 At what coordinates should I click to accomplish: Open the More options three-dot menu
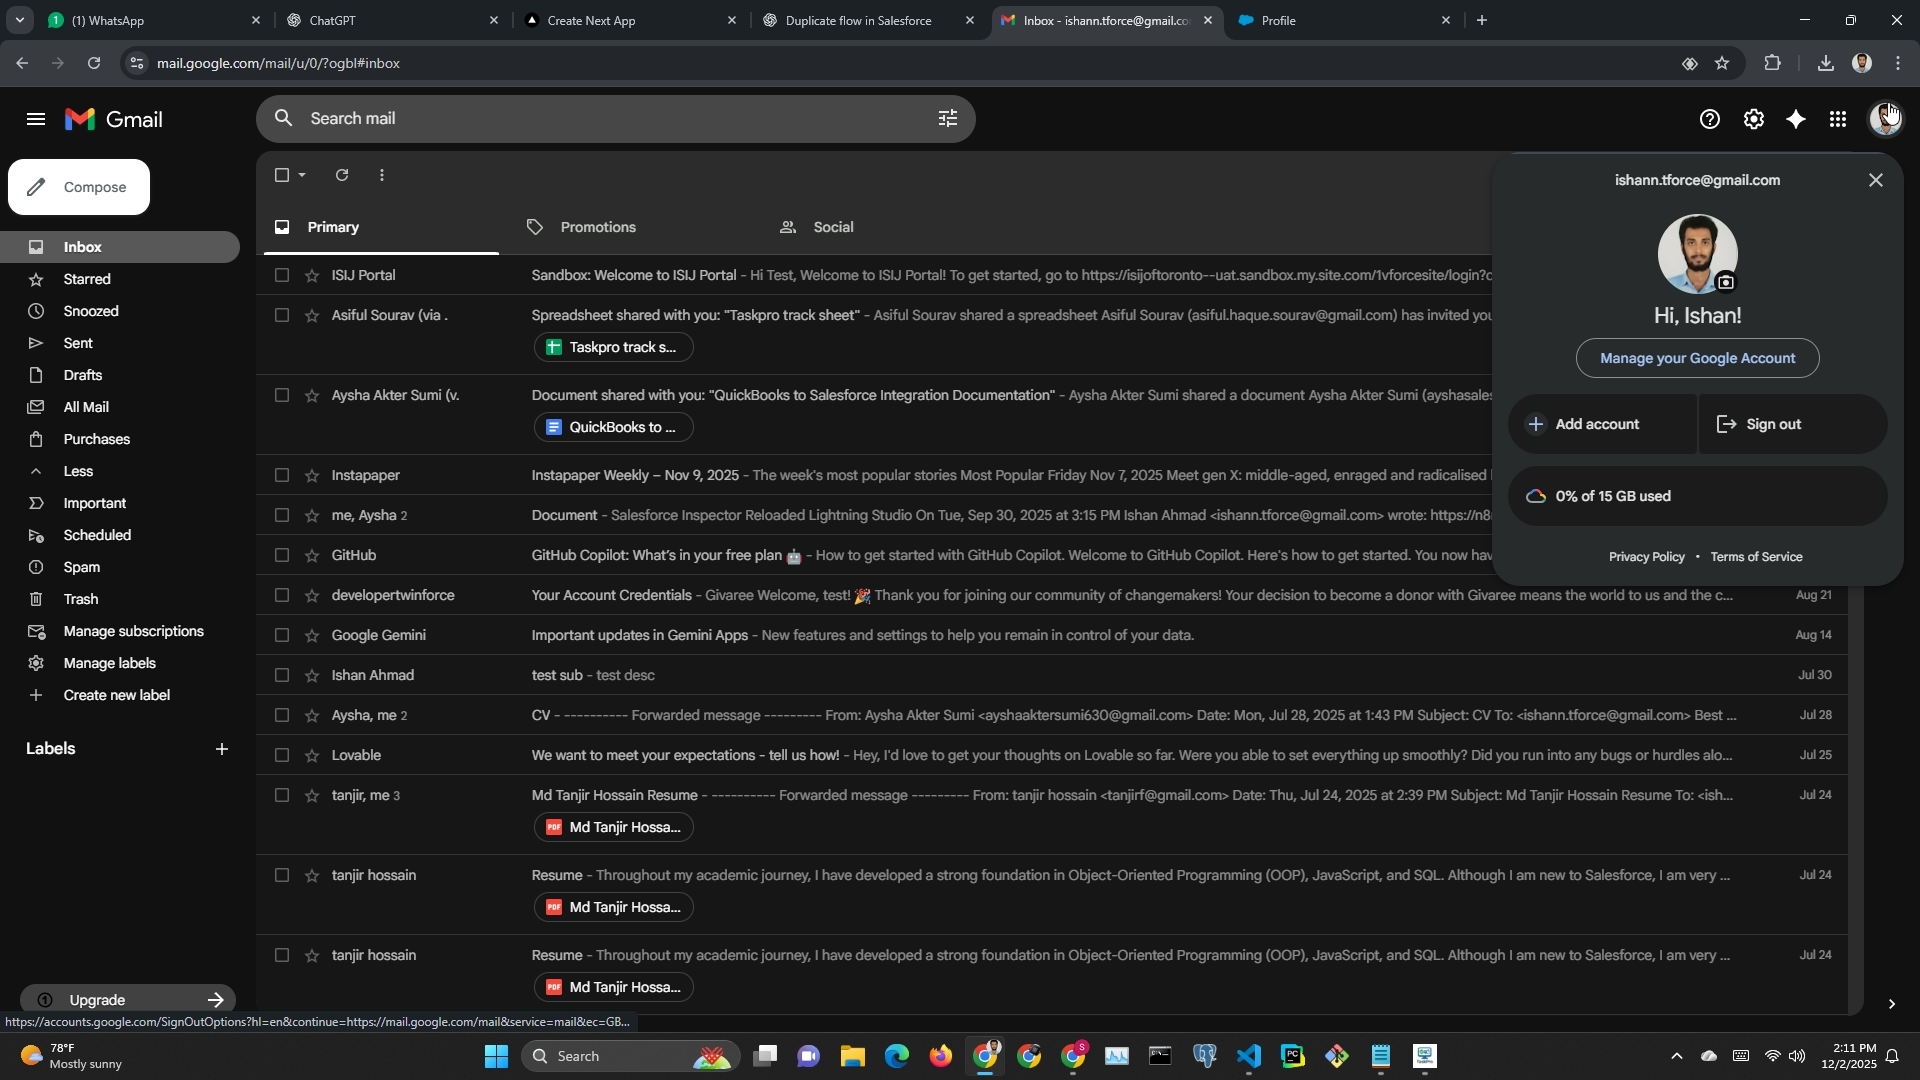pyautogui.click(x=382, y=175)
